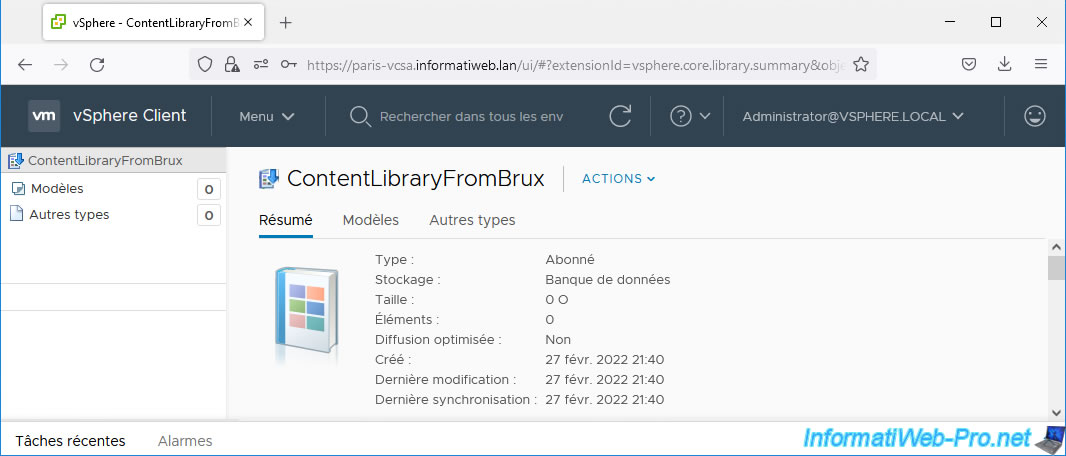The height and width of the screenshot is (456, 1066).
Task: Open Autres types in the left panel
Action: click(x=69, y=215)
